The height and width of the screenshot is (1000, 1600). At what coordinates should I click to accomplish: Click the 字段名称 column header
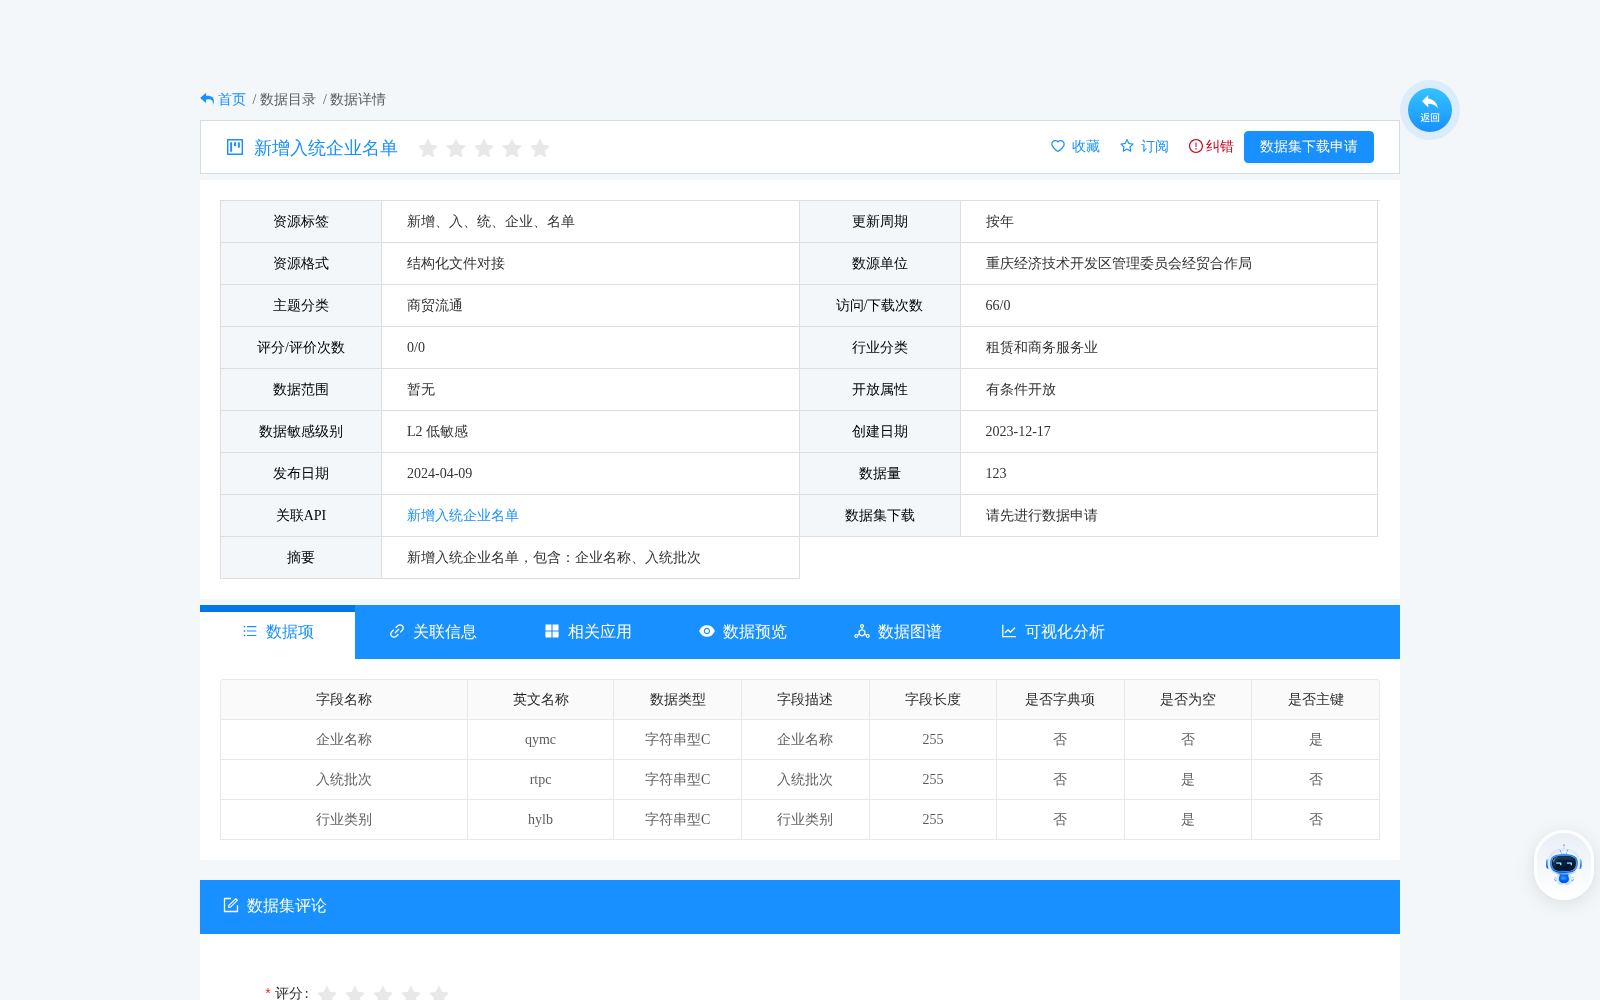(344, 700)
